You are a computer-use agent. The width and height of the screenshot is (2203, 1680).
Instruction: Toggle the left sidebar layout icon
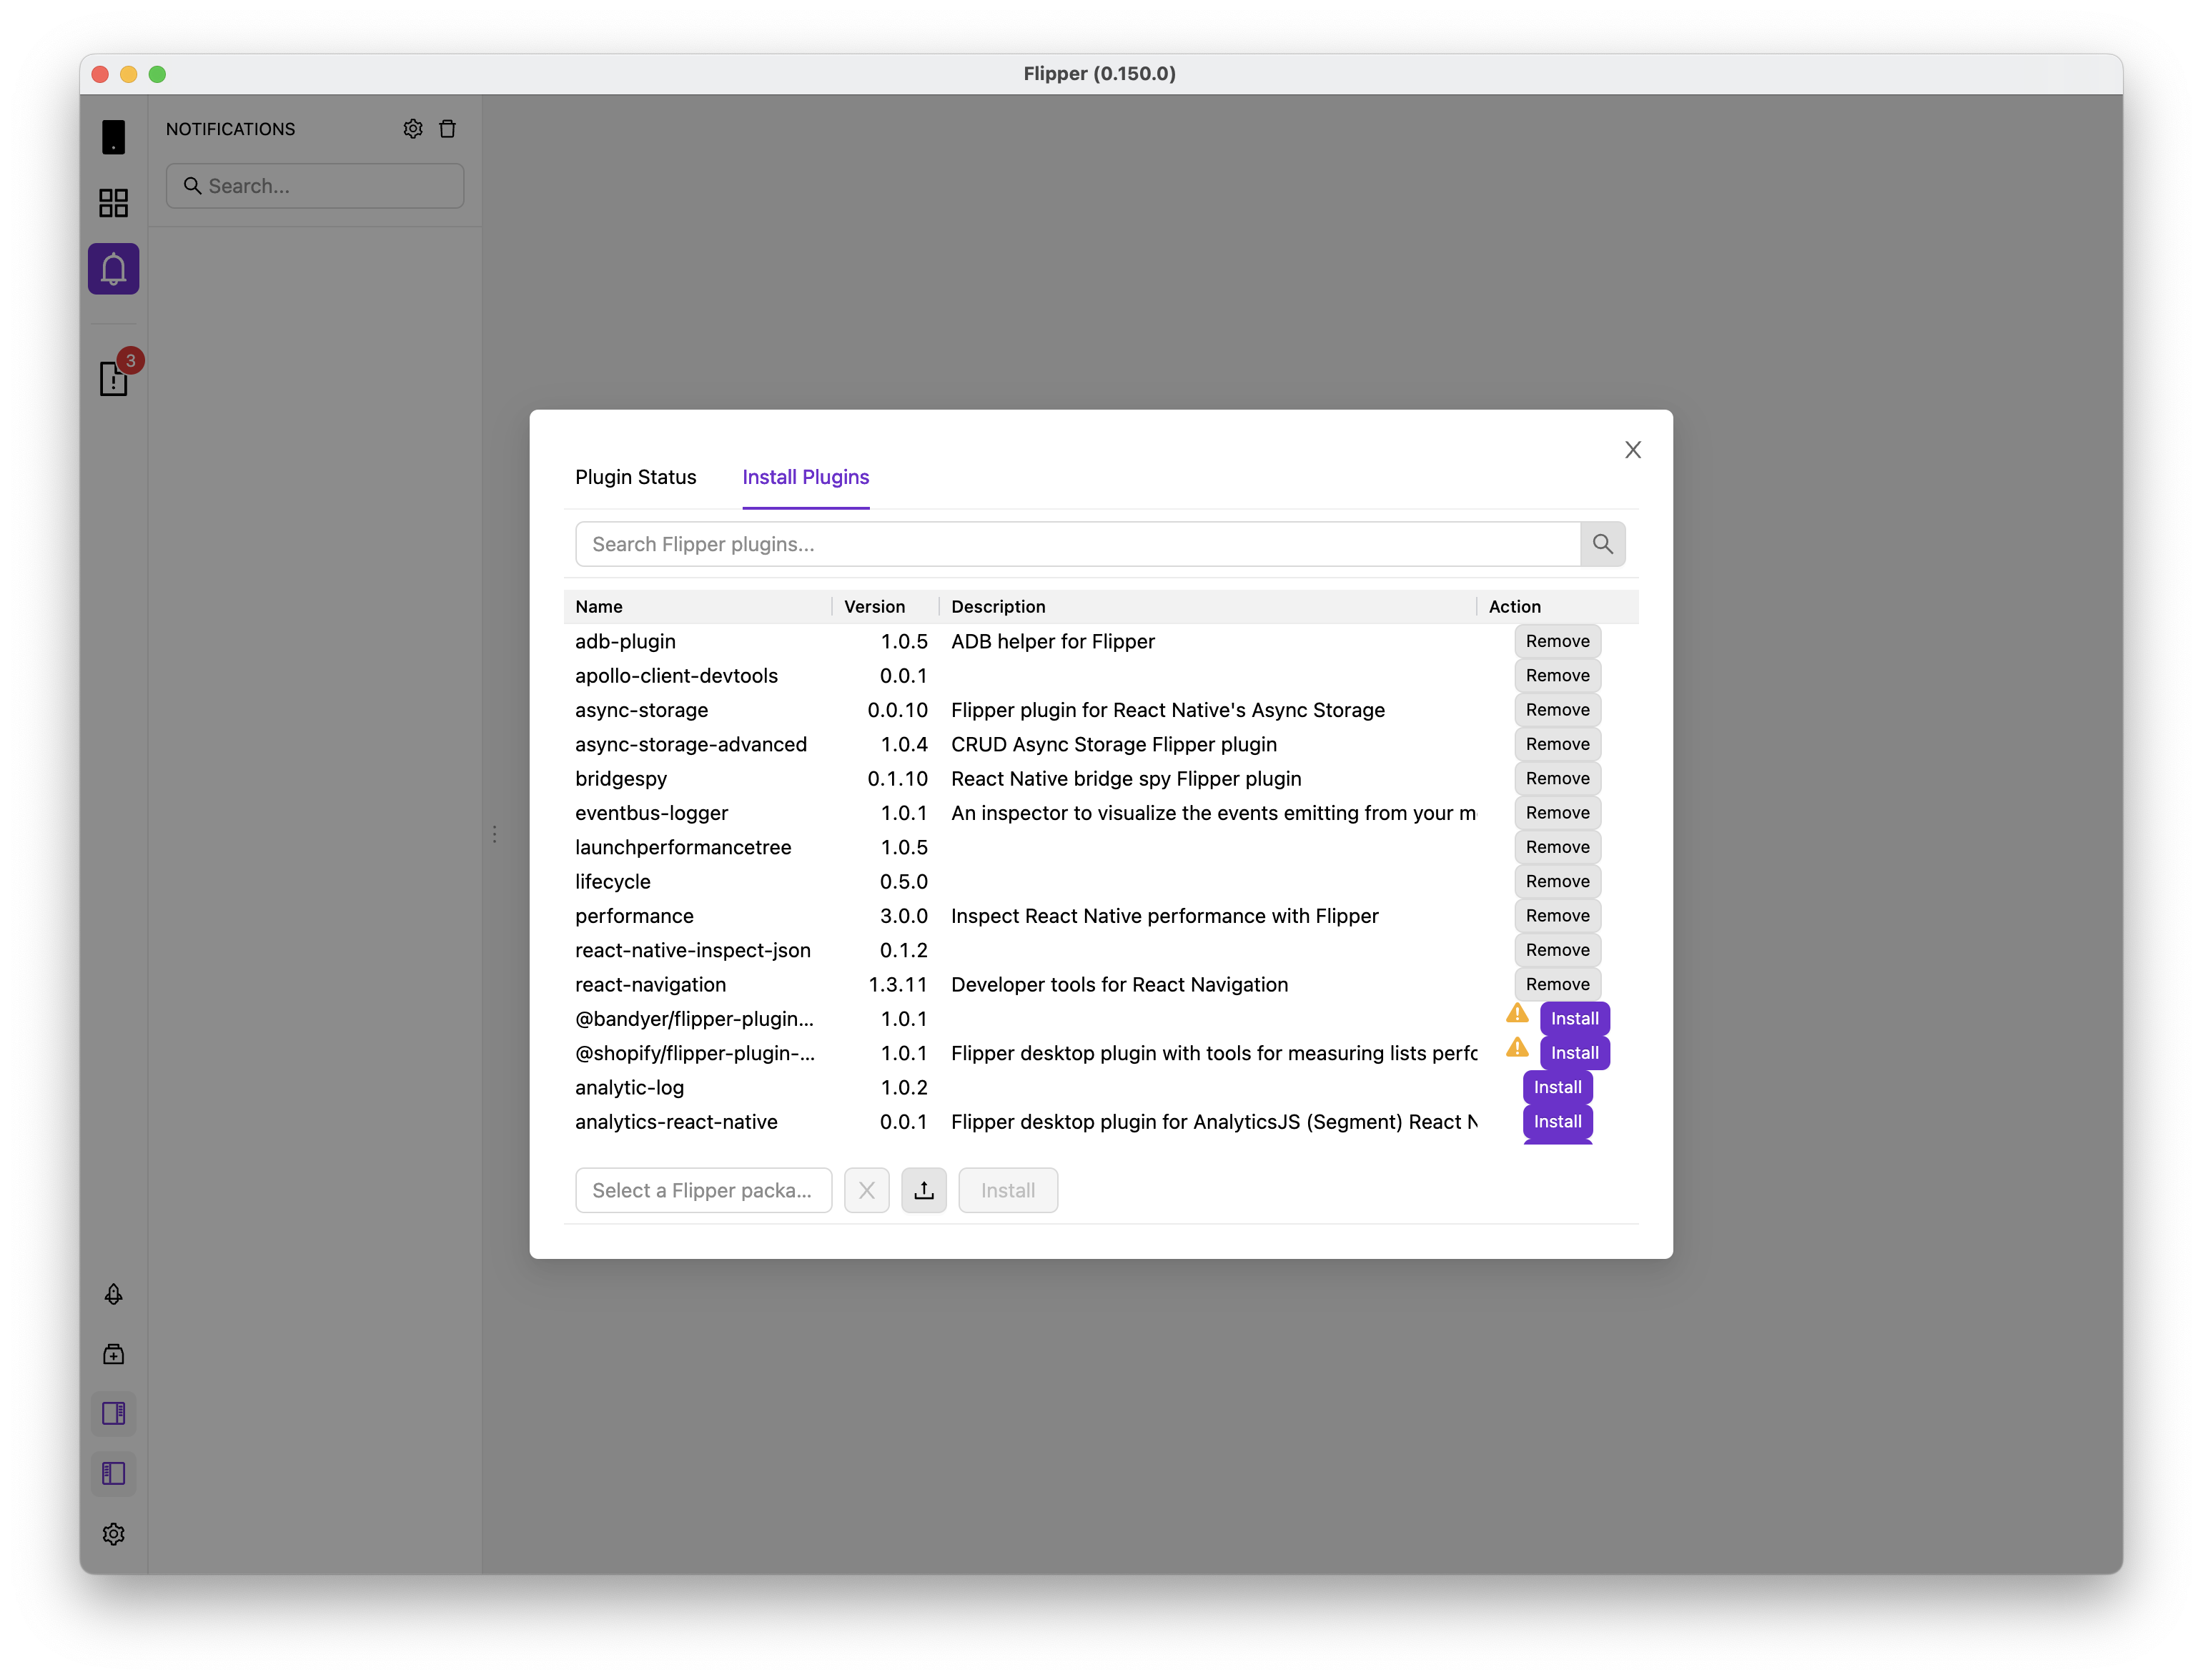pos(113,1474)
